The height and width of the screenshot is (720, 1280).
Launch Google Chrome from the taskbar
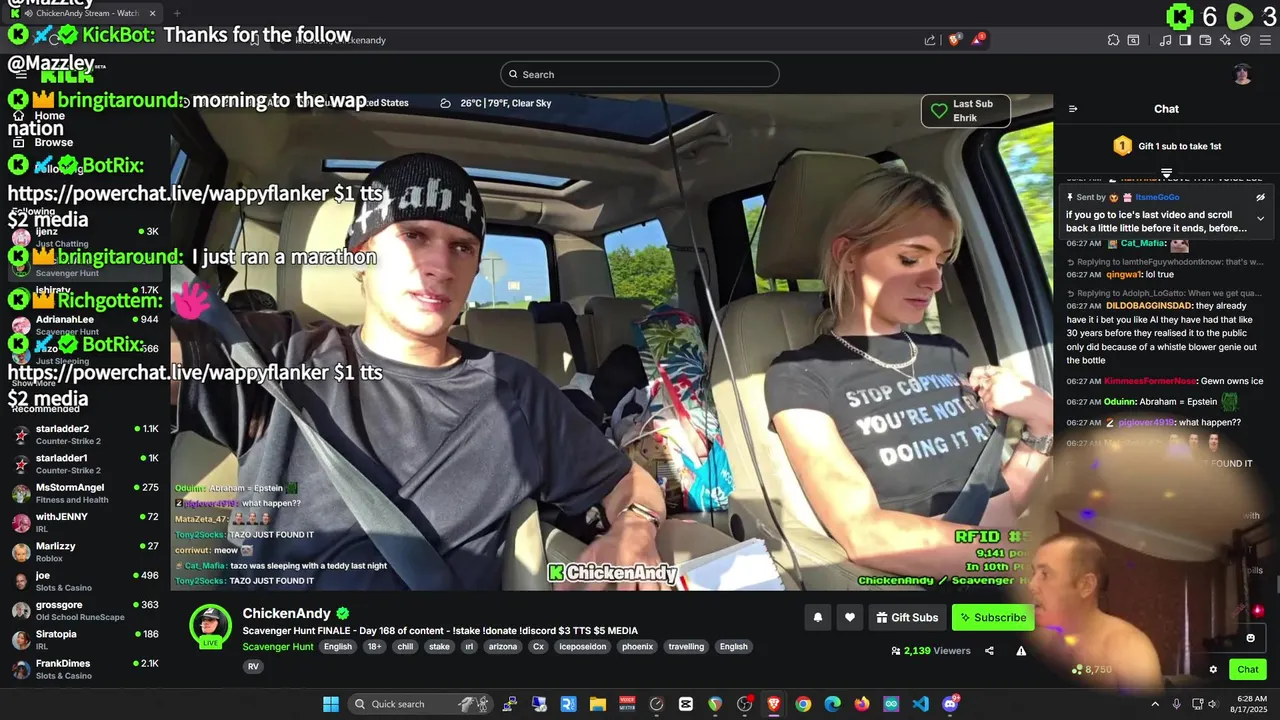click(x=803, y=704)
